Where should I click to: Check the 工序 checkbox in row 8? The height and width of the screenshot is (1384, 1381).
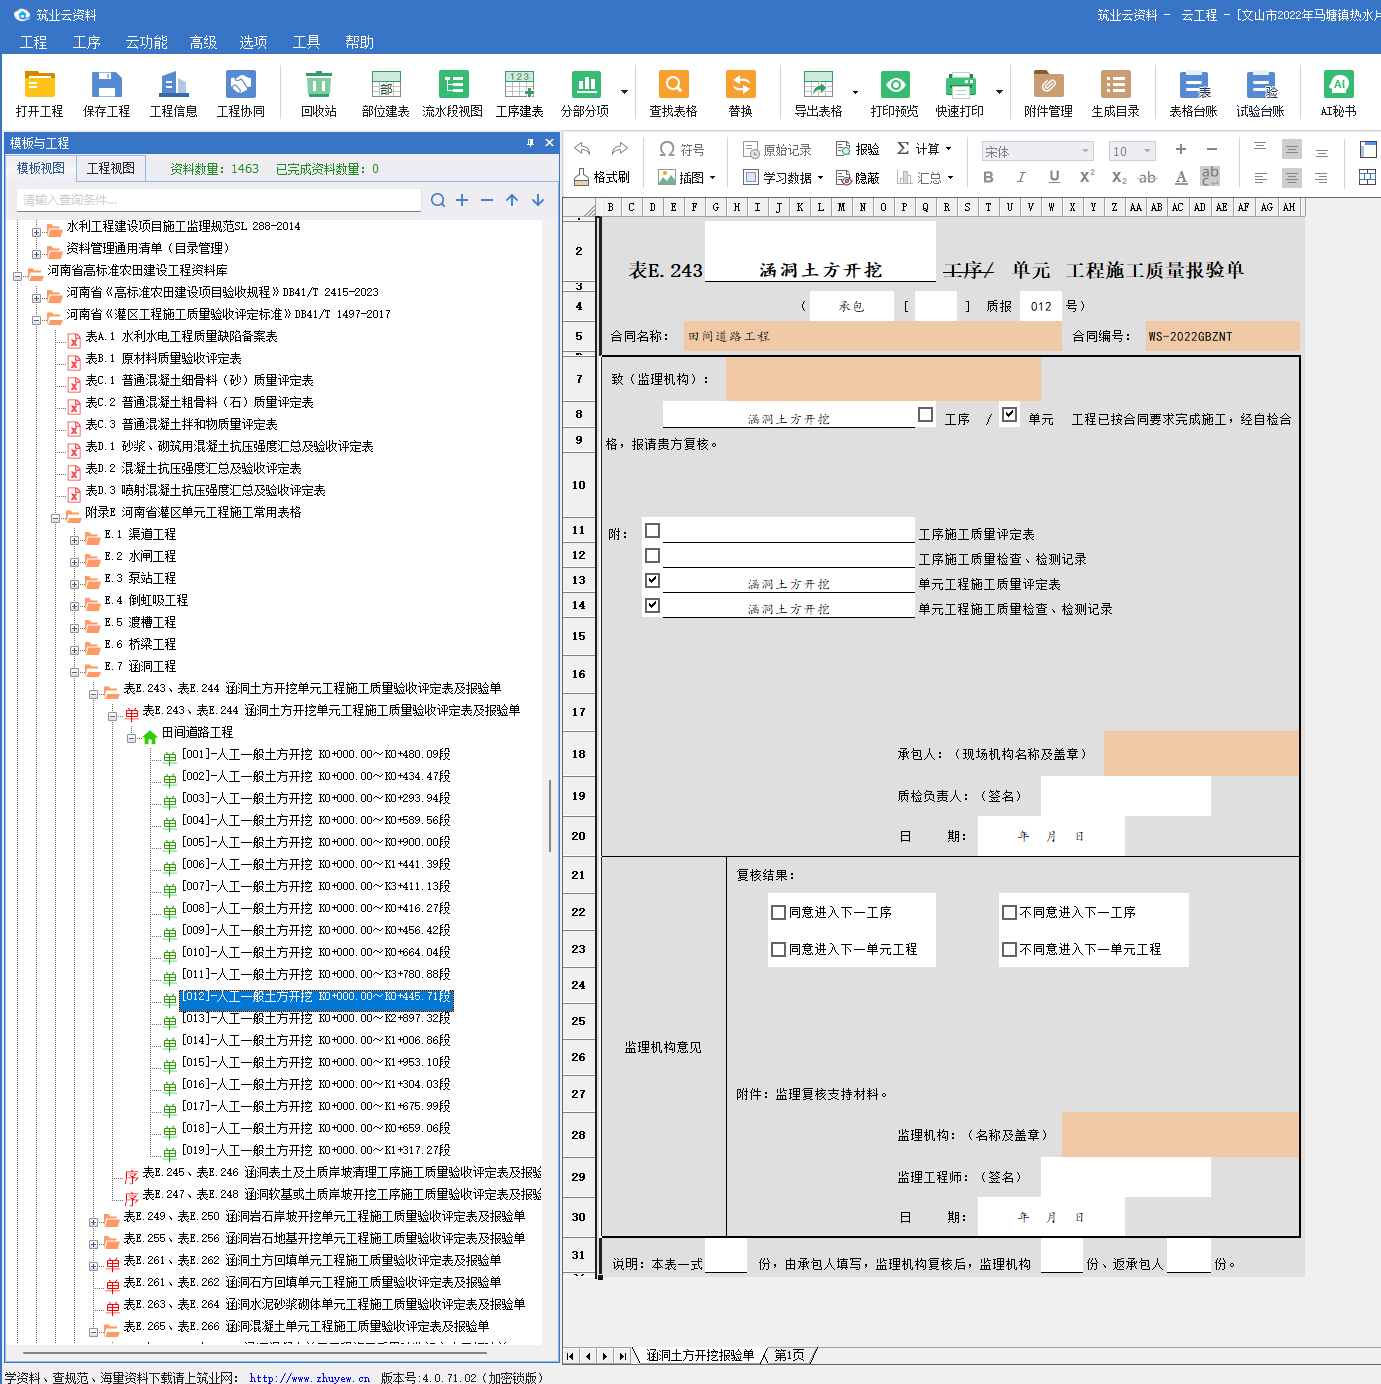(x=925, y=414)
